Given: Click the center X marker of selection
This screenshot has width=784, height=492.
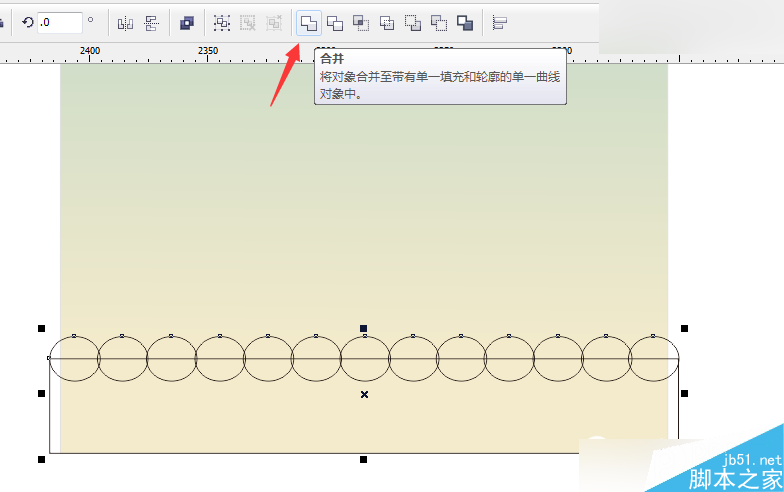Looking at the screenshot, I should (364, 394).
